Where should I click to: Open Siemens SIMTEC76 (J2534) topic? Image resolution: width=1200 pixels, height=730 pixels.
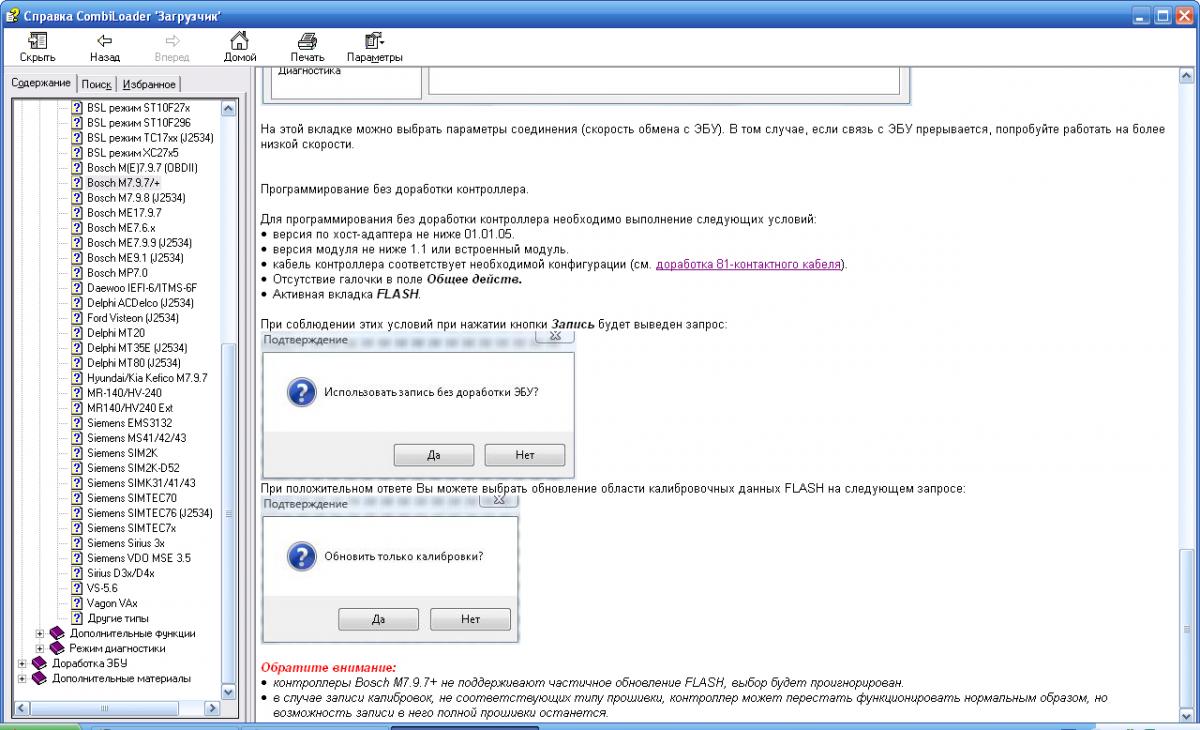coord(150,512)
